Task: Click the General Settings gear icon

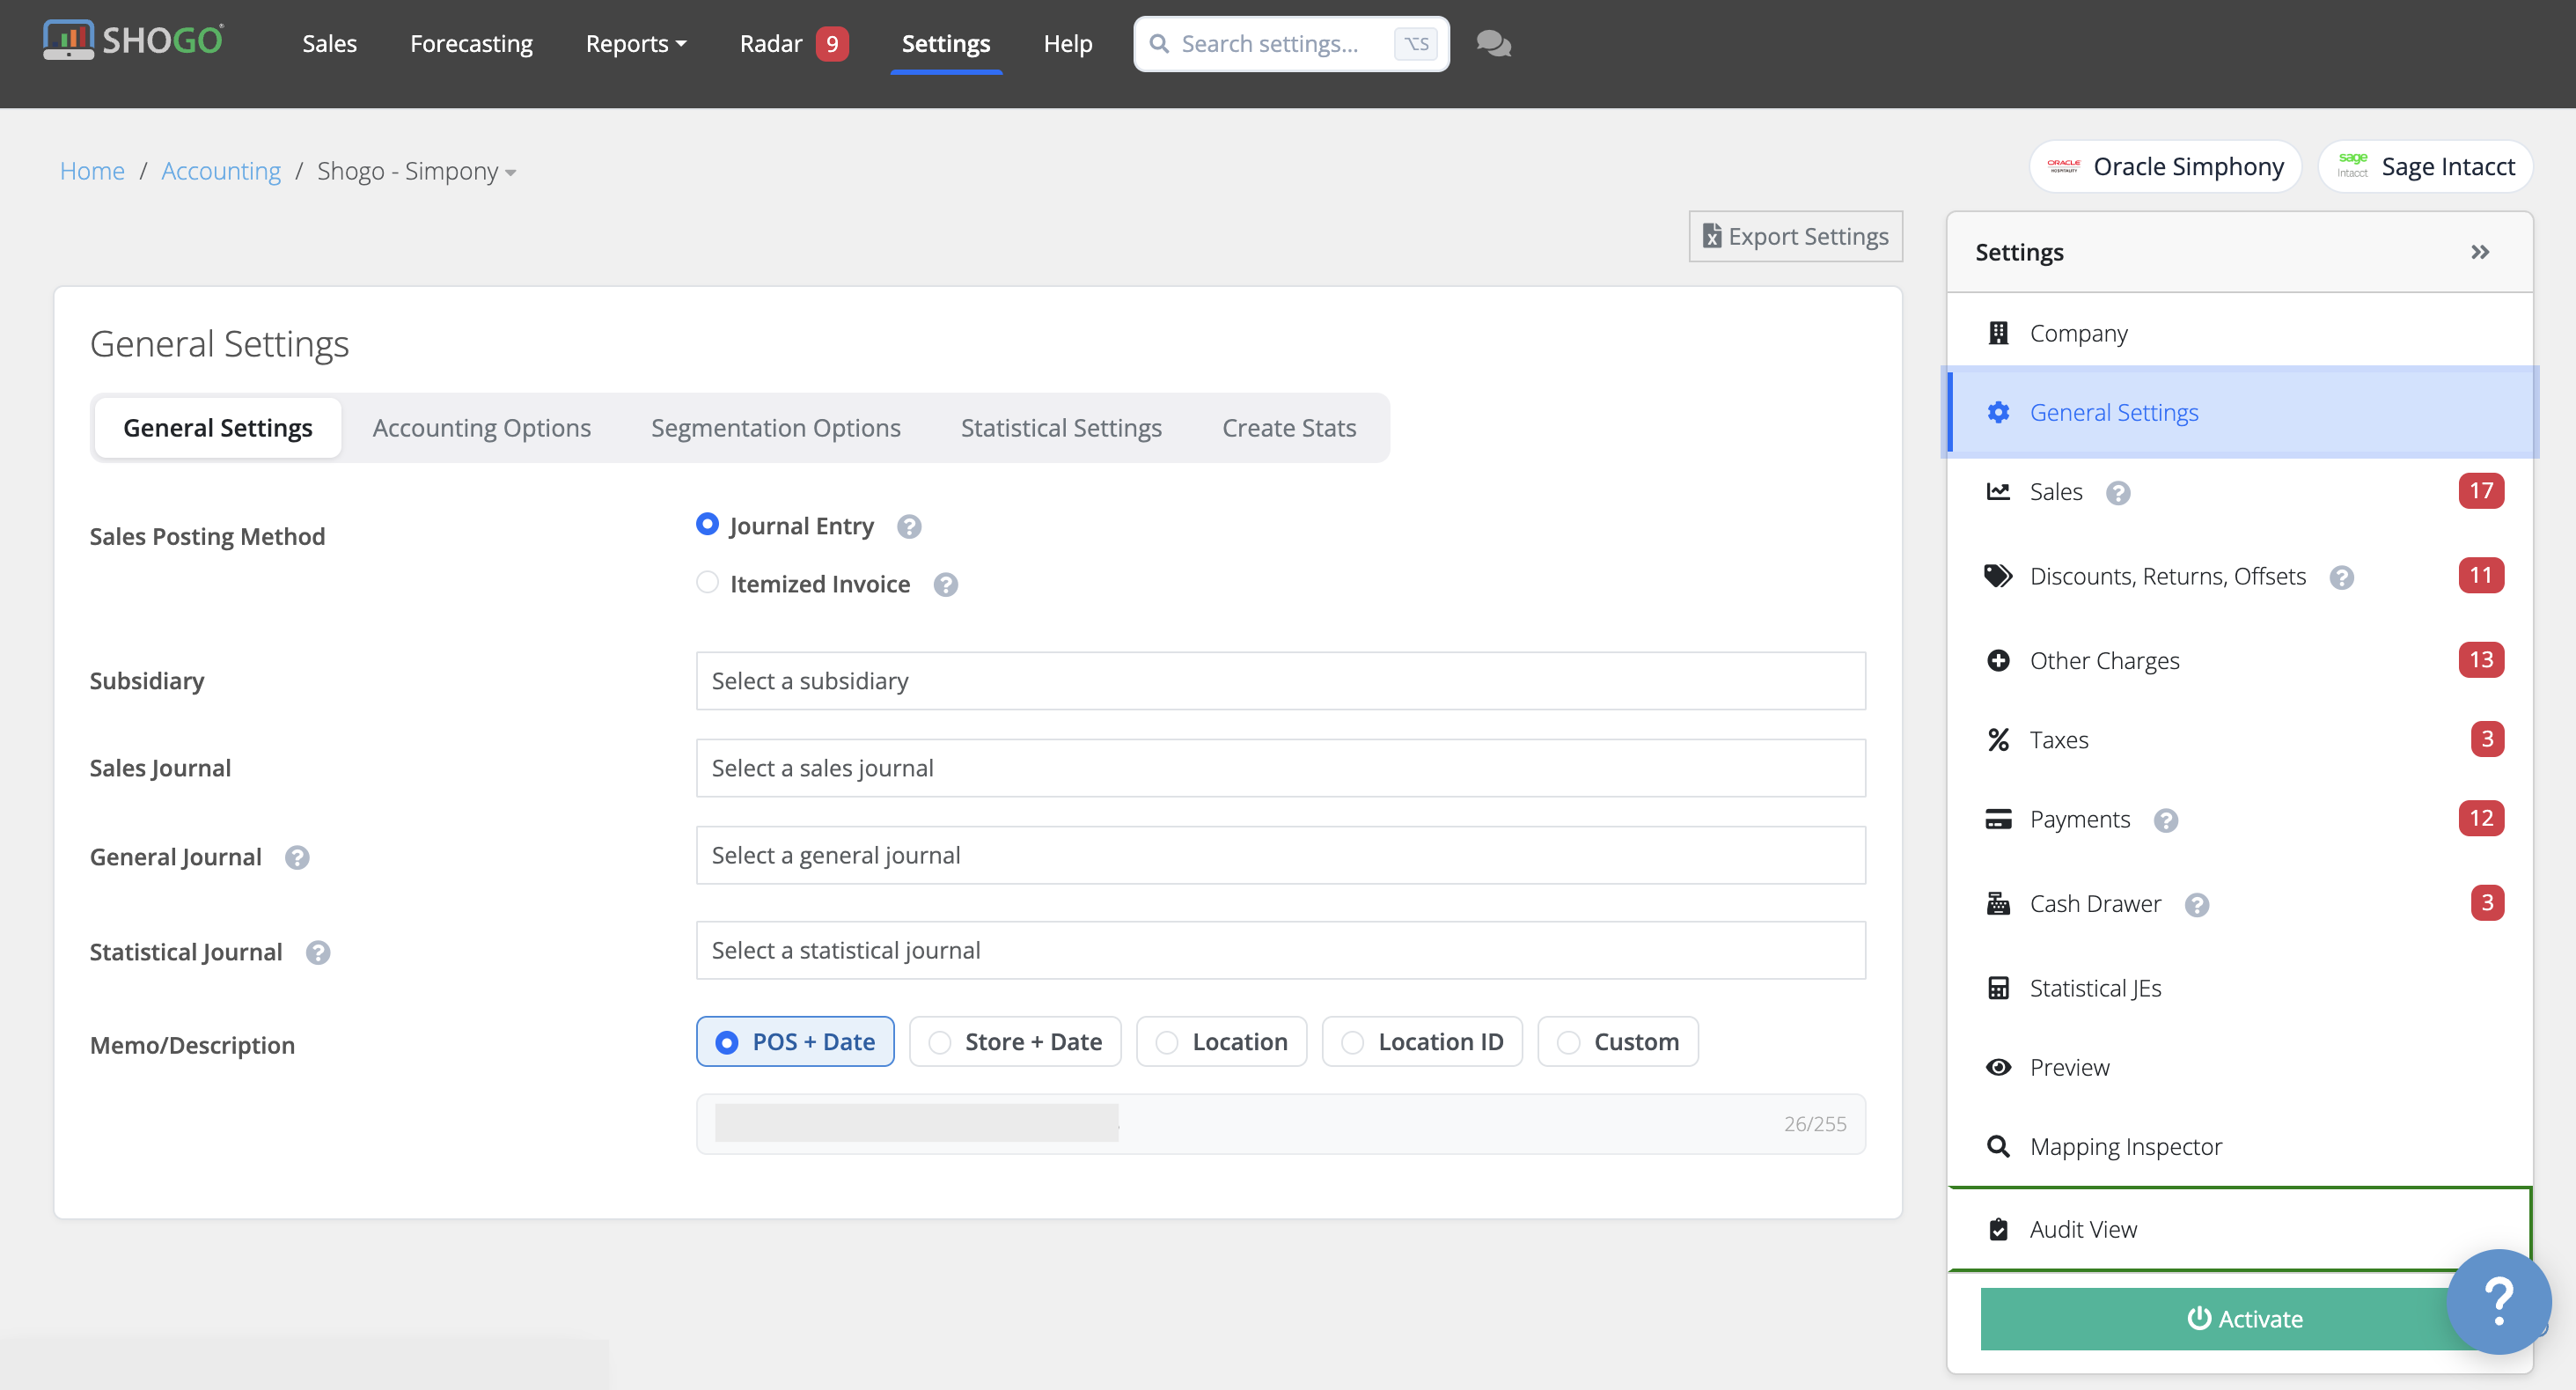Action: click(1998, 412)
